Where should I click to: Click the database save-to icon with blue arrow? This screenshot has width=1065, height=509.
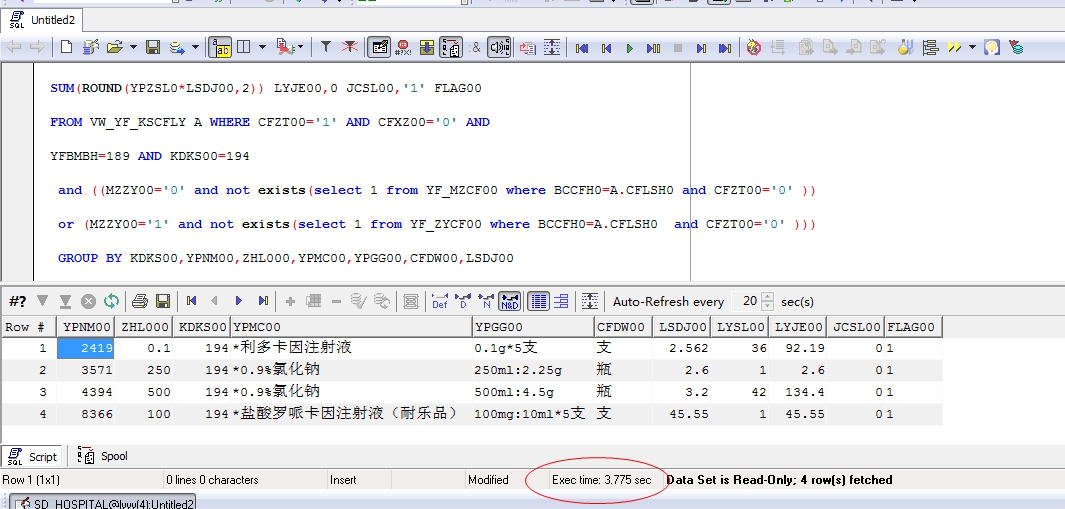(177, 48)
